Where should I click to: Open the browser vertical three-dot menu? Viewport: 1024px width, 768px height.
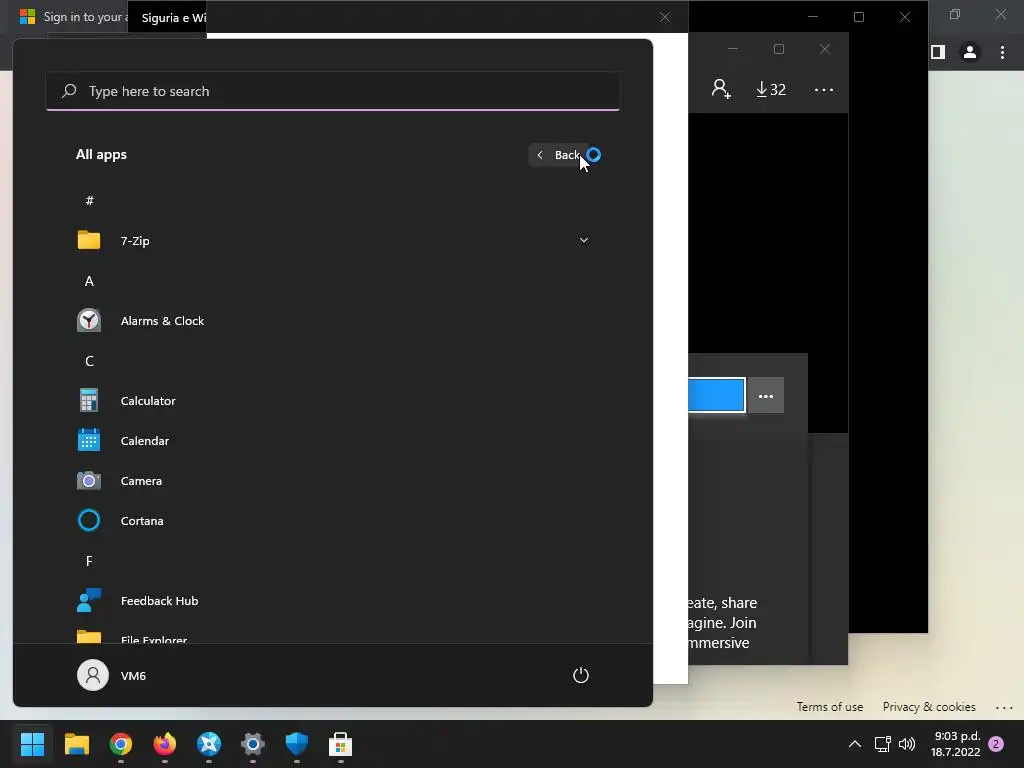1002,52
